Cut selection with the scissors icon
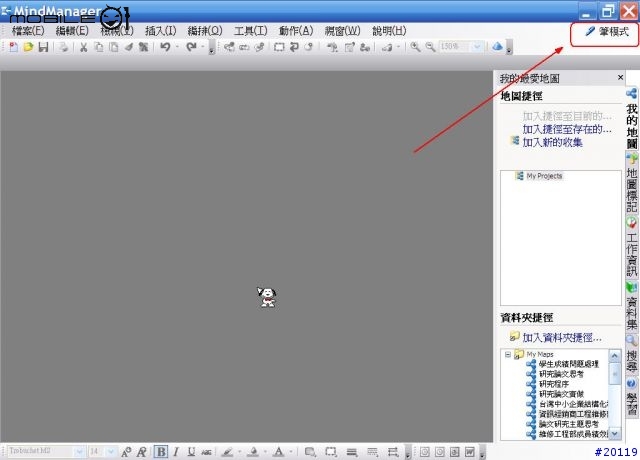The width and height of the screenshot is (640, 460). point(83,47)
